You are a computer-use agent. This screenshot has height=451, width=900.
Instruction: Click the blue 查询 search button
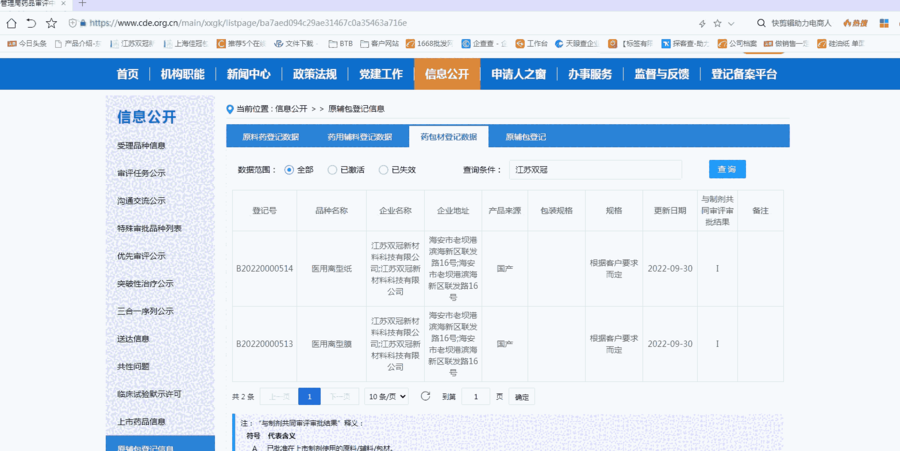(x=727, y=170)
